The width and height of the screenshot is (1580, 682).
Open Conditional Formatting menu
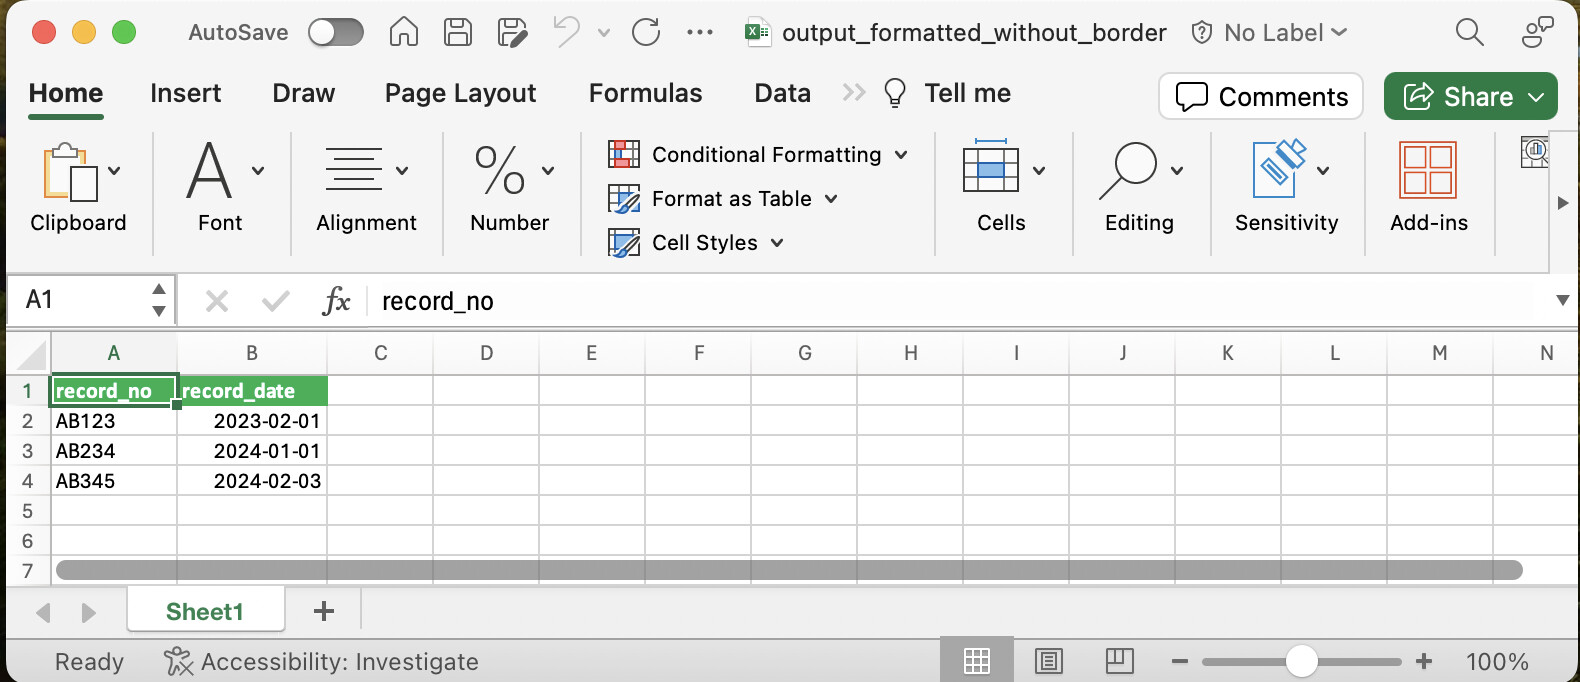758,154
